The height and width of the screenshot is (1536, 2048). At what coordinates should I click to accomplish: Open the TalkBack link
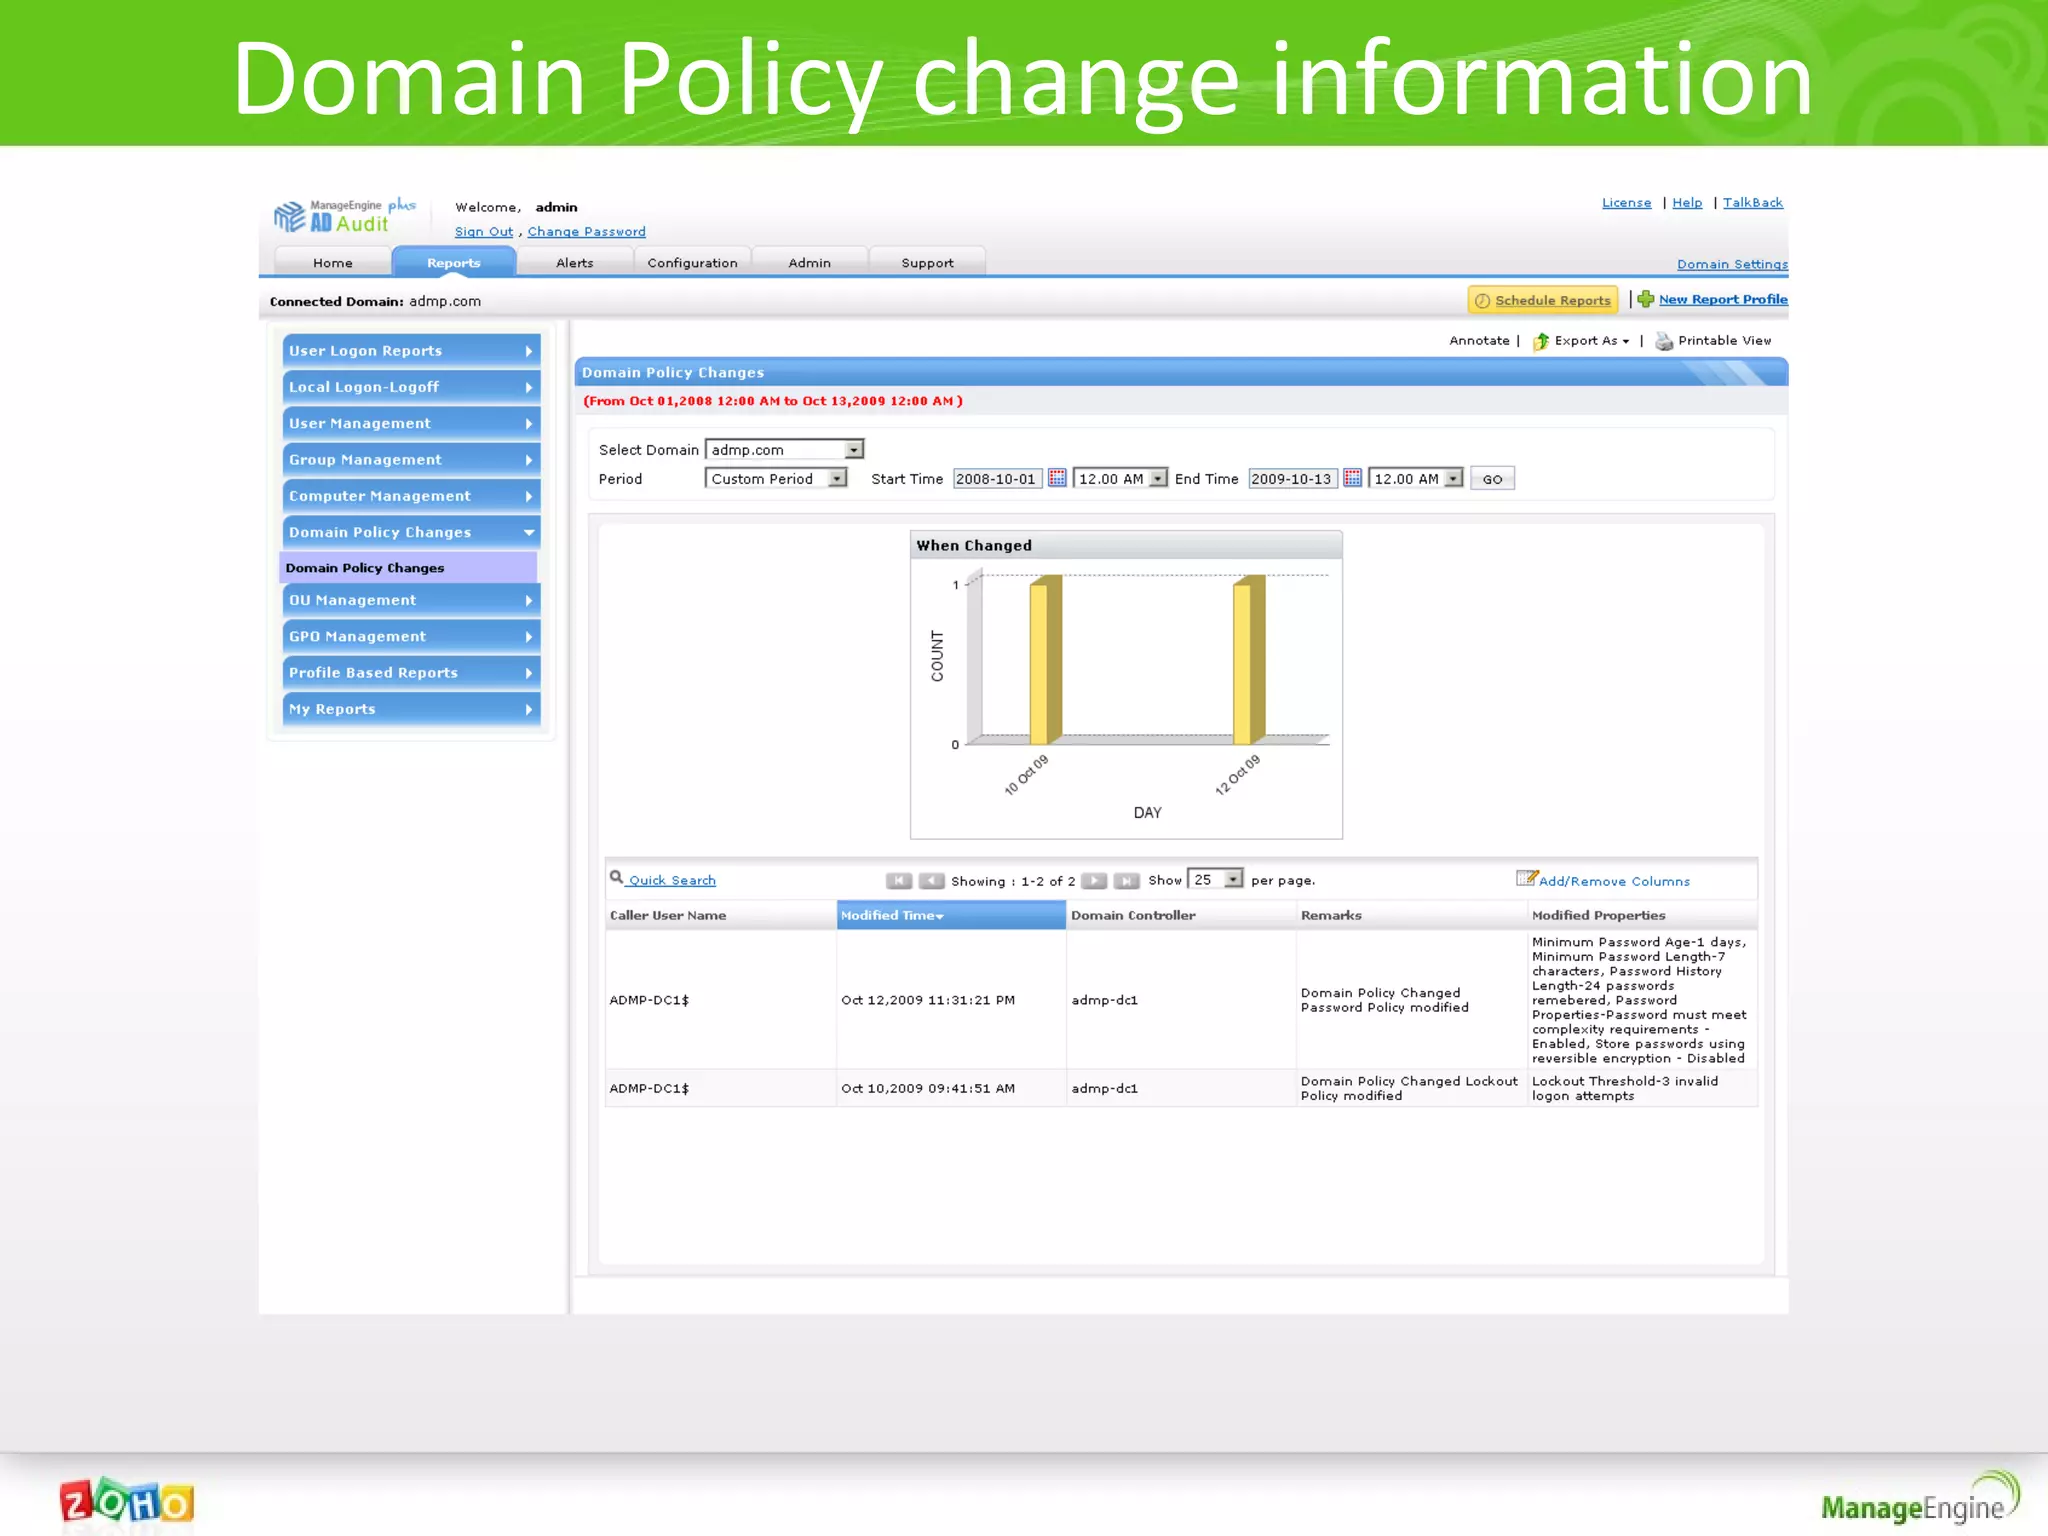click(x=1753, y=203)
